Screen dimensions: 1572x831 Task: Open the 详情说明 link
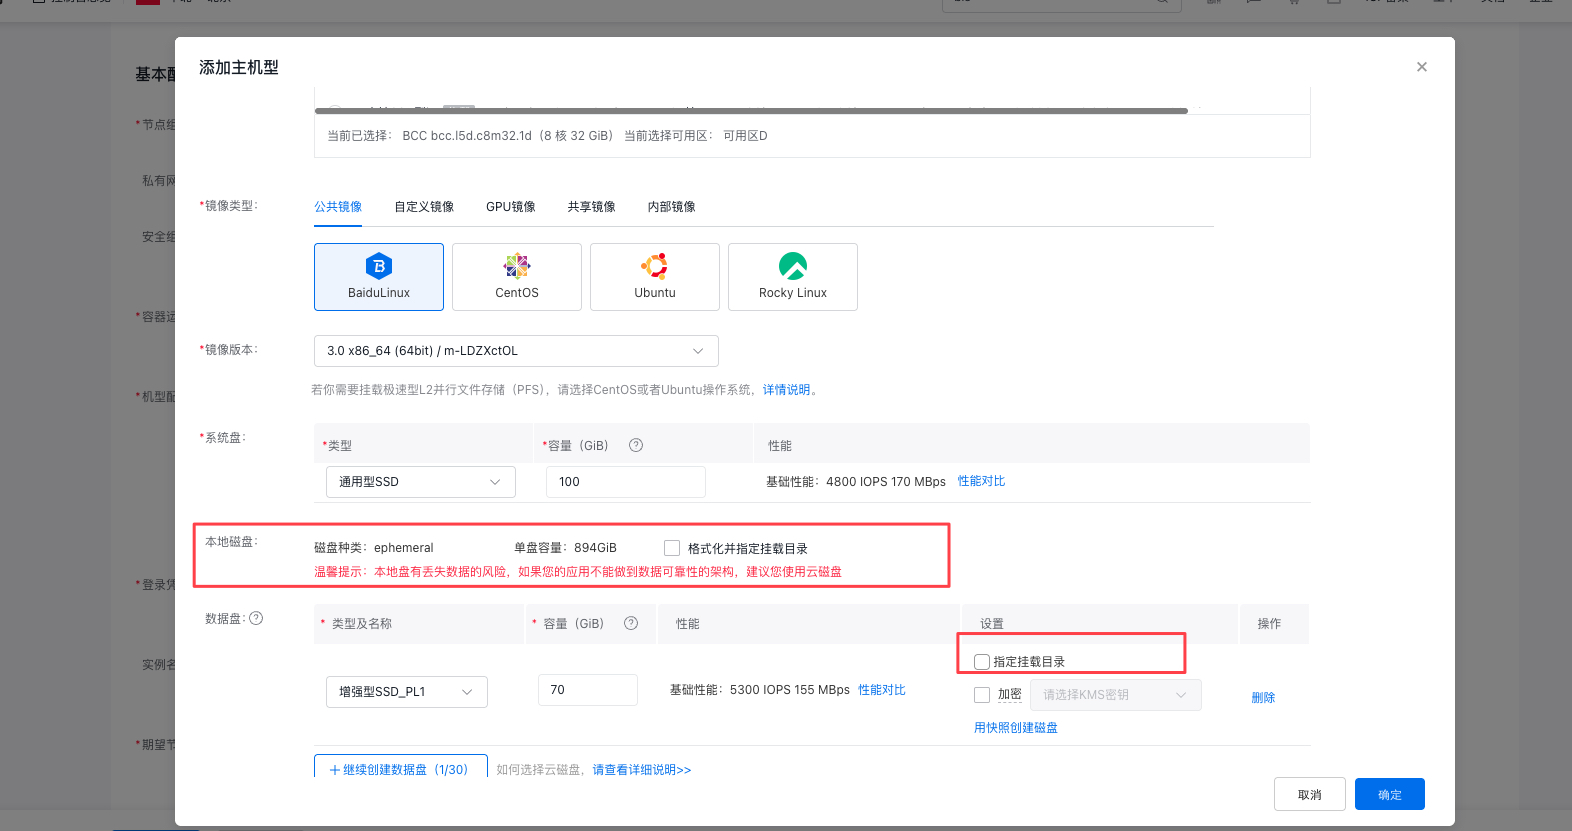tap(787, 390)
